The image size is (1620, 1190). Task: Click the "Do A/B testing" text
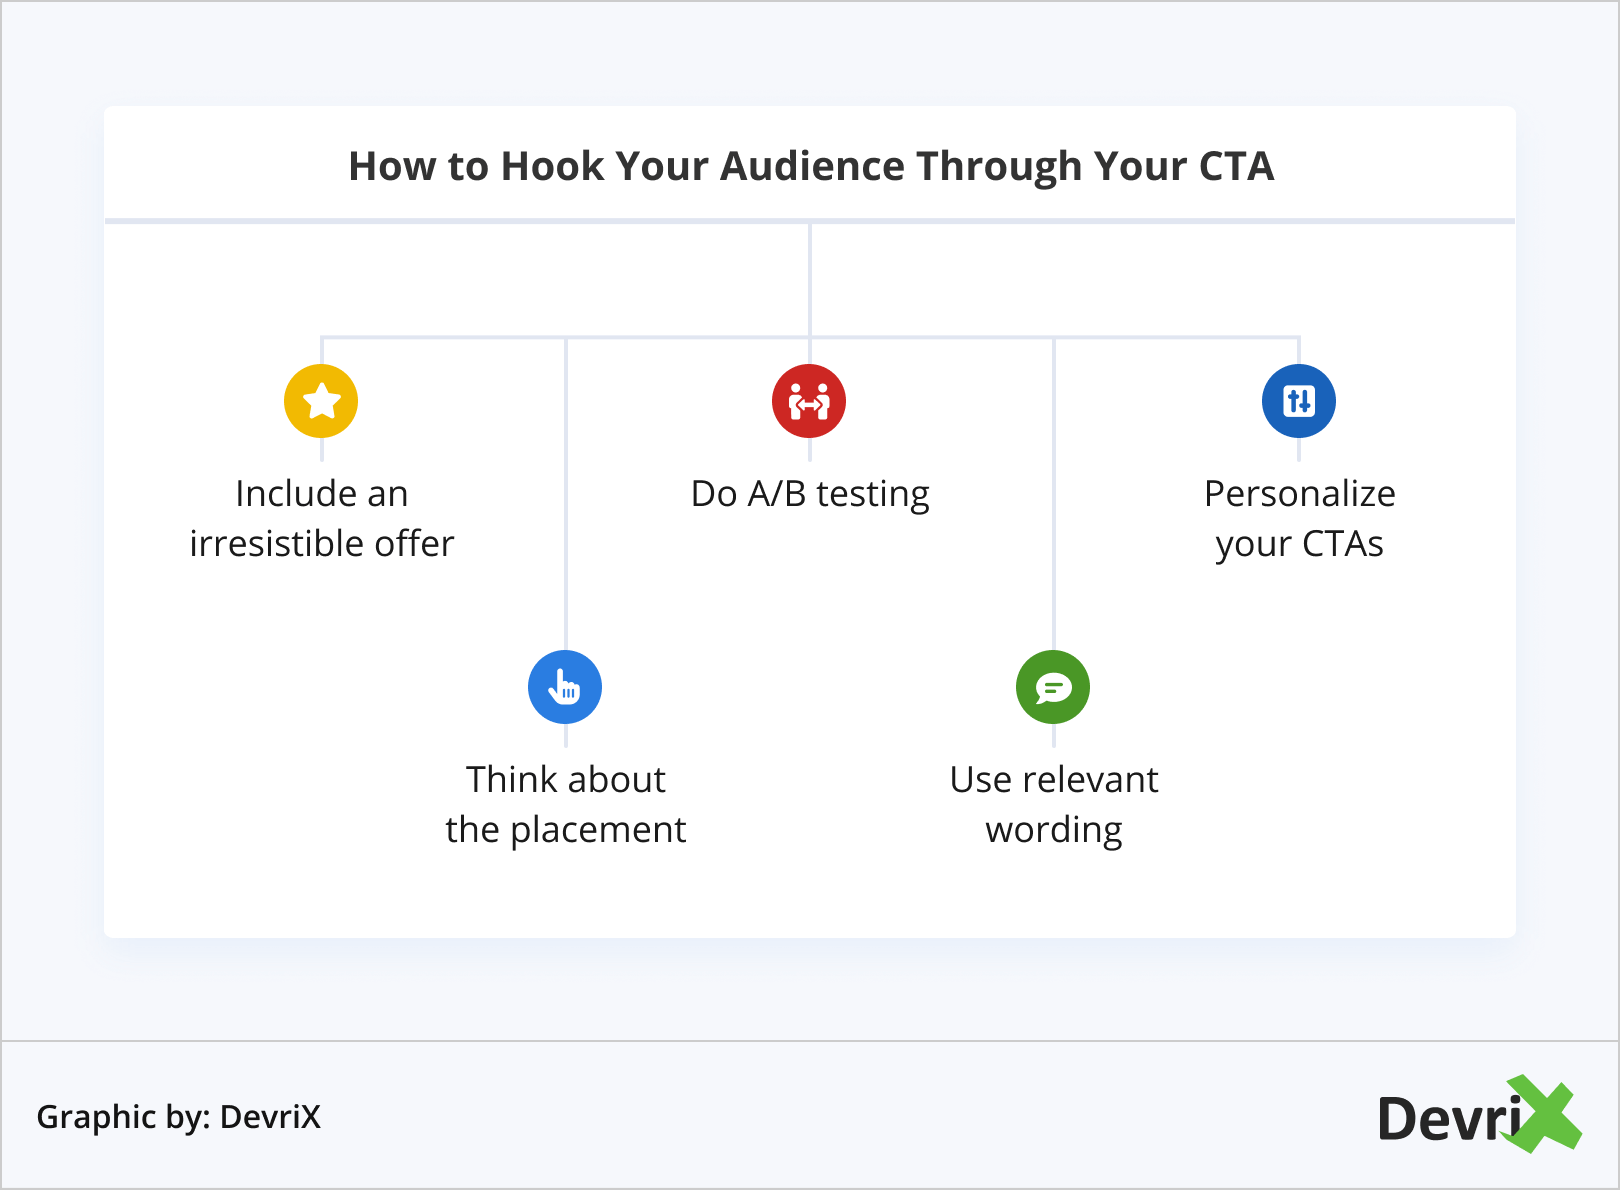click(x=810, y=494)
